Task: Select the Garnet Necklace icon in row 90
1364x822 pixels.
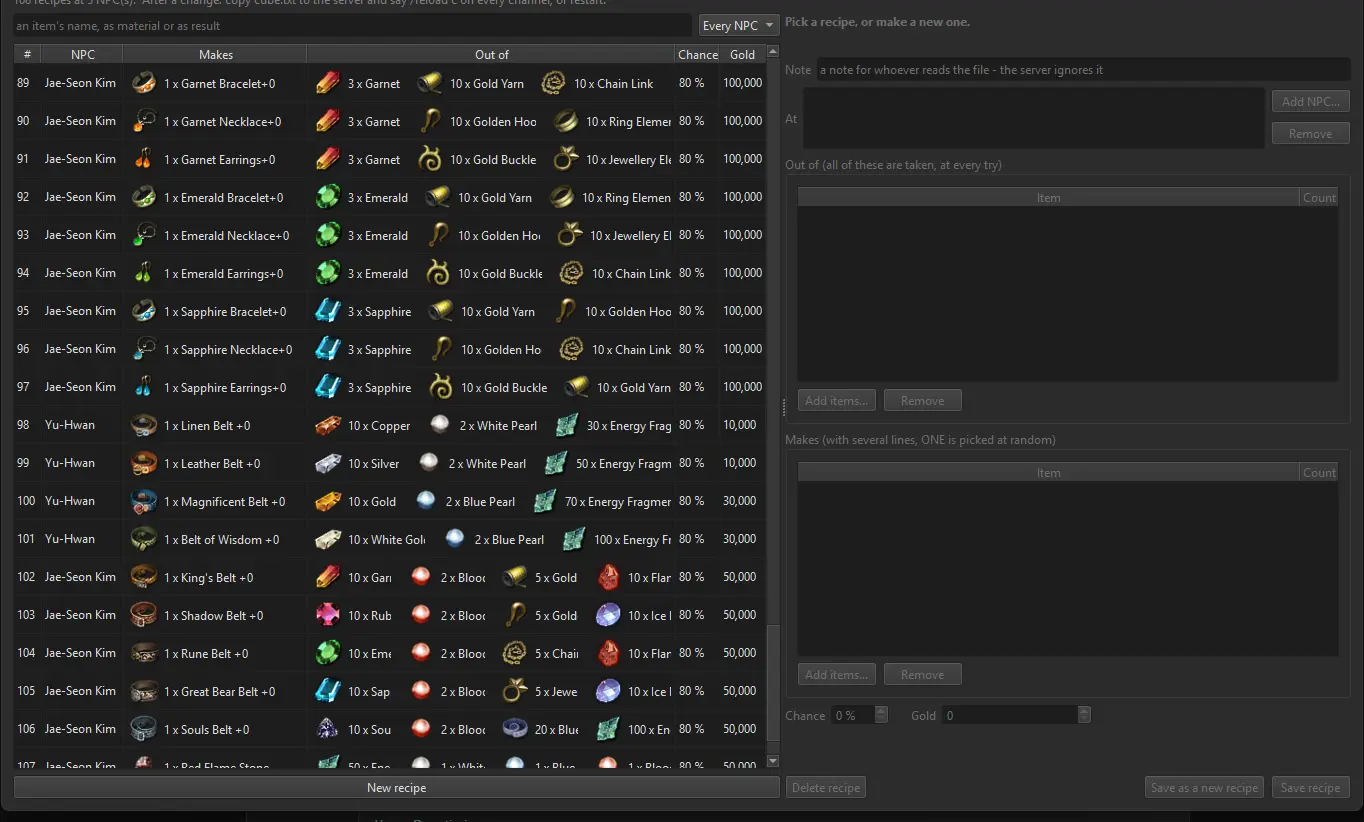Action: 143,121
